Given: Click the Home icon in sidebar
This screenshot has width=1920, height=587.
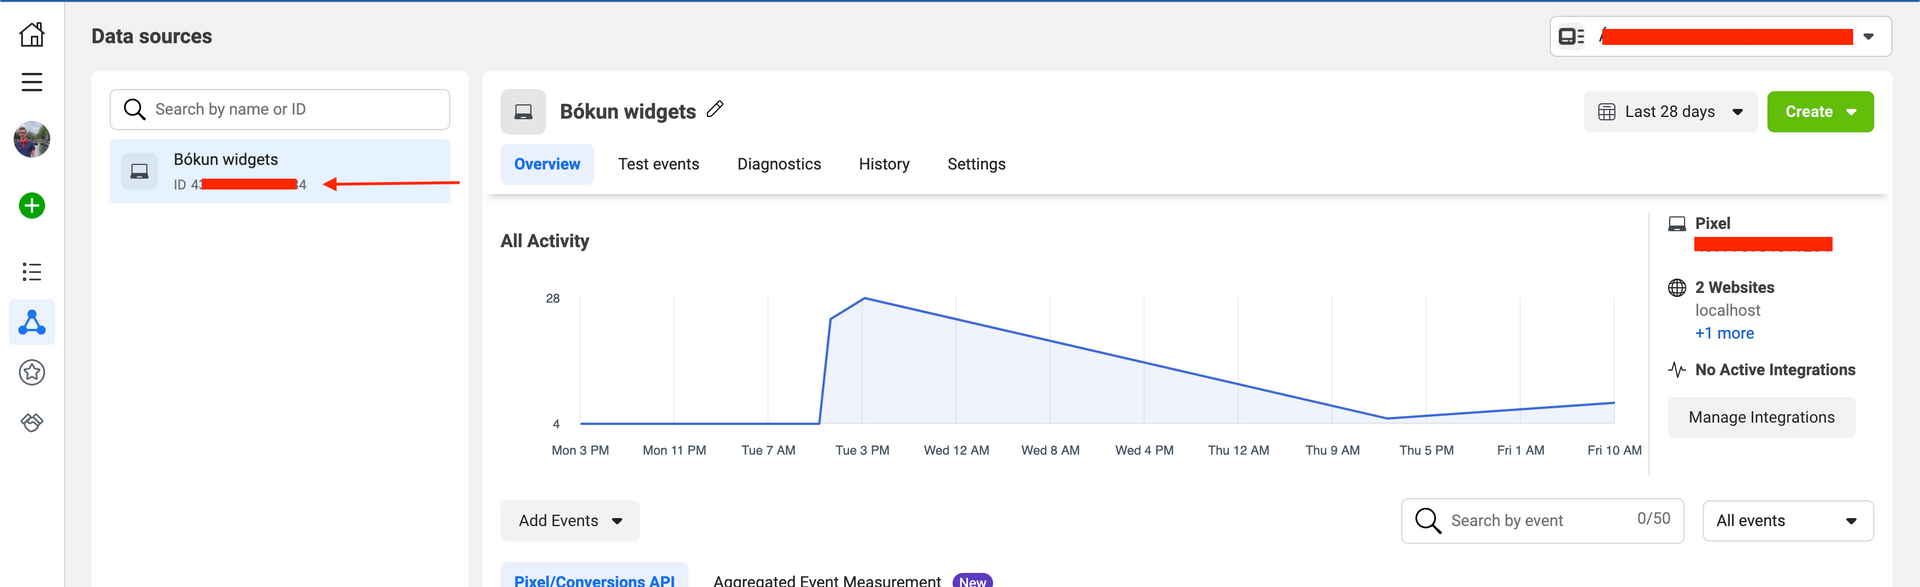Looking at the screenshot, I should tap(32, 34).
